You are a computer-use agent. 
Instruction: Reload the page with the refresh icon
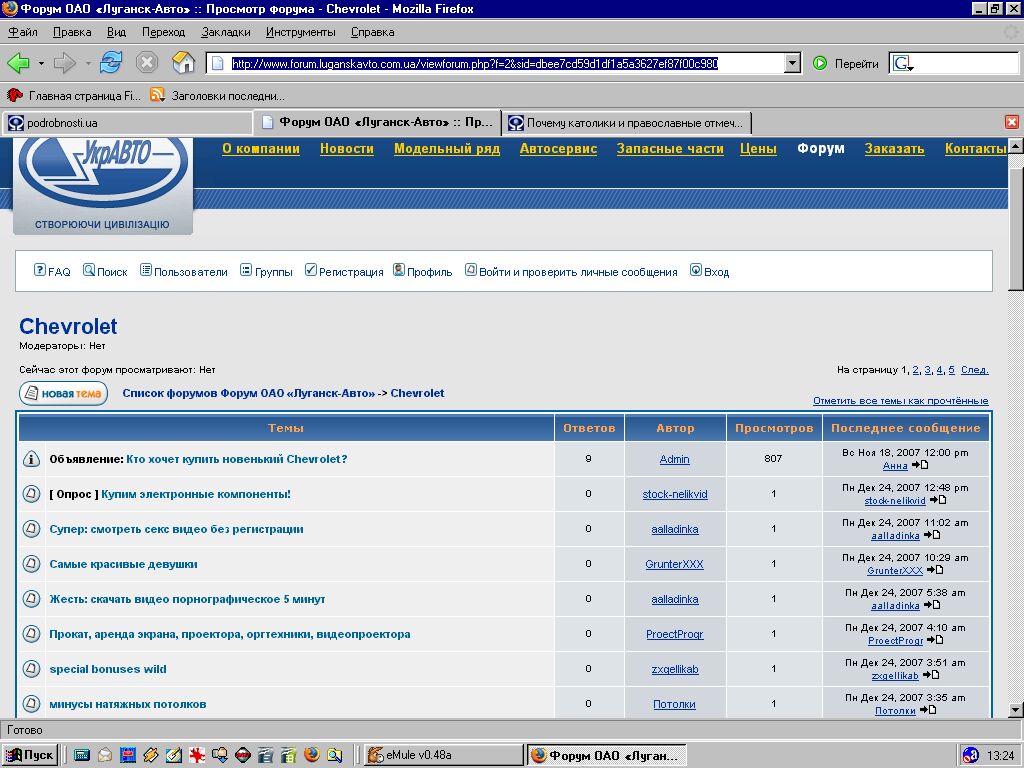[111, 63]
